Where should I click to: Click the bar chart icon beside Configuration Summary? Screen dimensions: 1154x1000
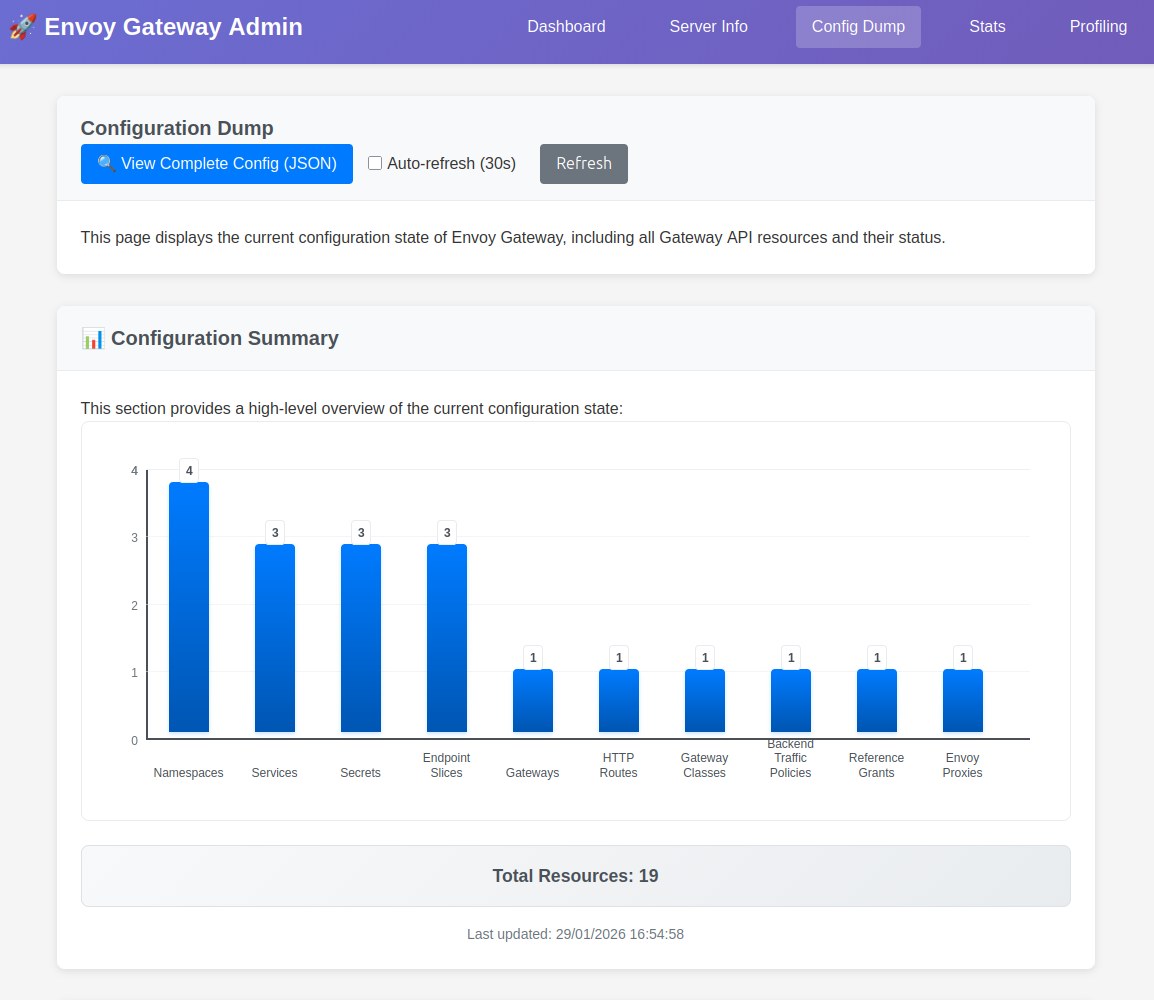93,339
